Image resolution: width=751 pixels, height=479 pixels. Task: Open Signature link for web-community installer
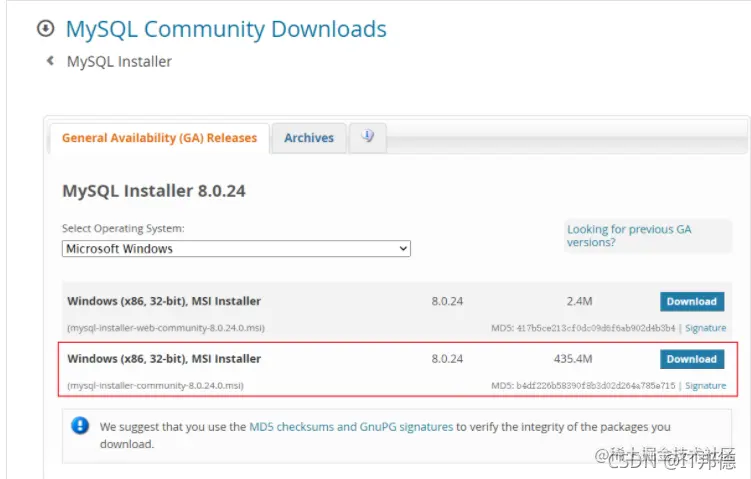(705, 328)
